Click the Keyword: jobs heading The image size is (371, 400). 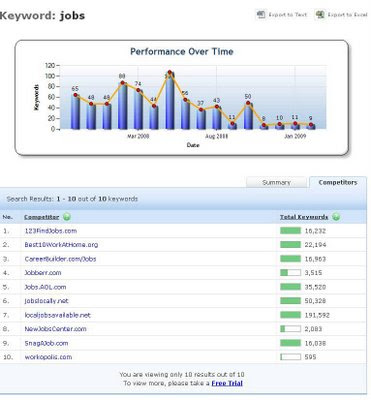pyautogui.click(x=42, y=16)
